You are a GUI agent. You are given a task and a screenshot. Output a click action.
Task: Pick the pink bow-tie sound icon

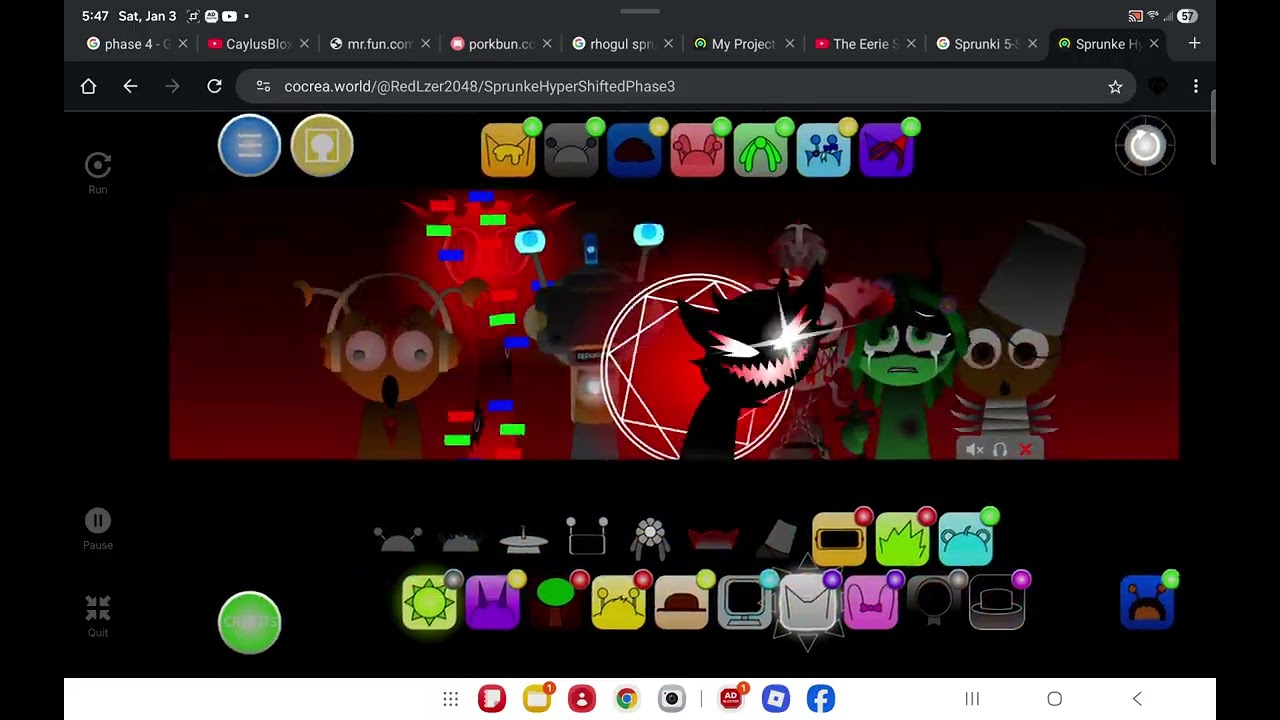point(870,602)
